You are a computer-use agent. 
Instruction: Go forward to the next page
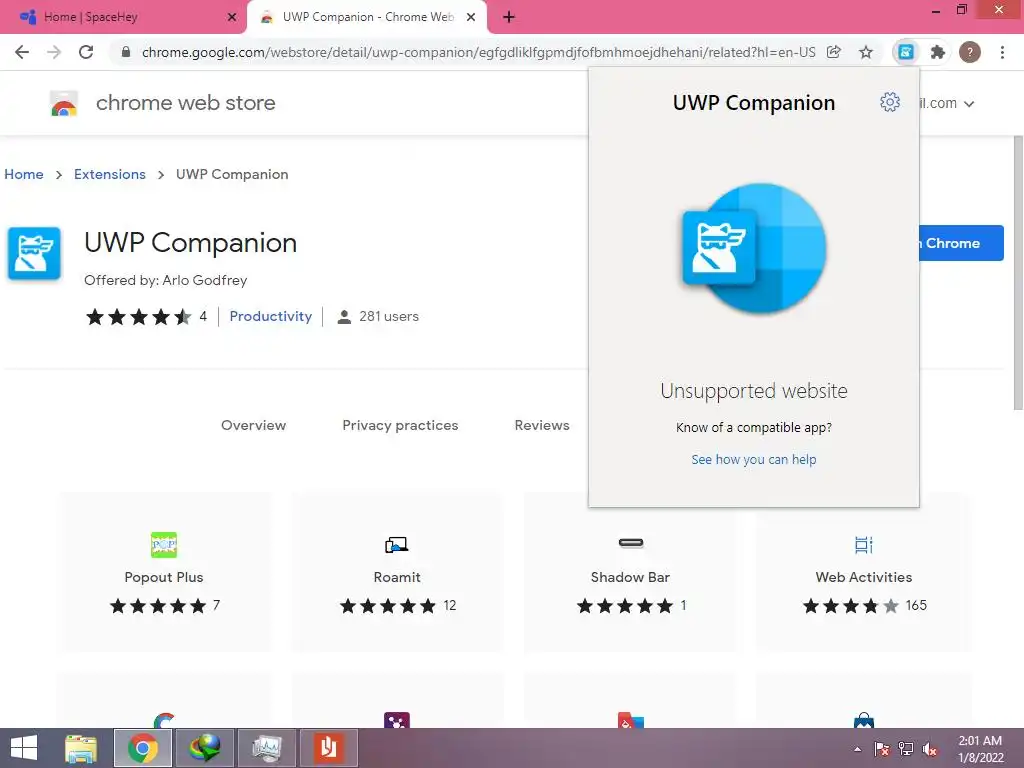click(x=54, y=52)
